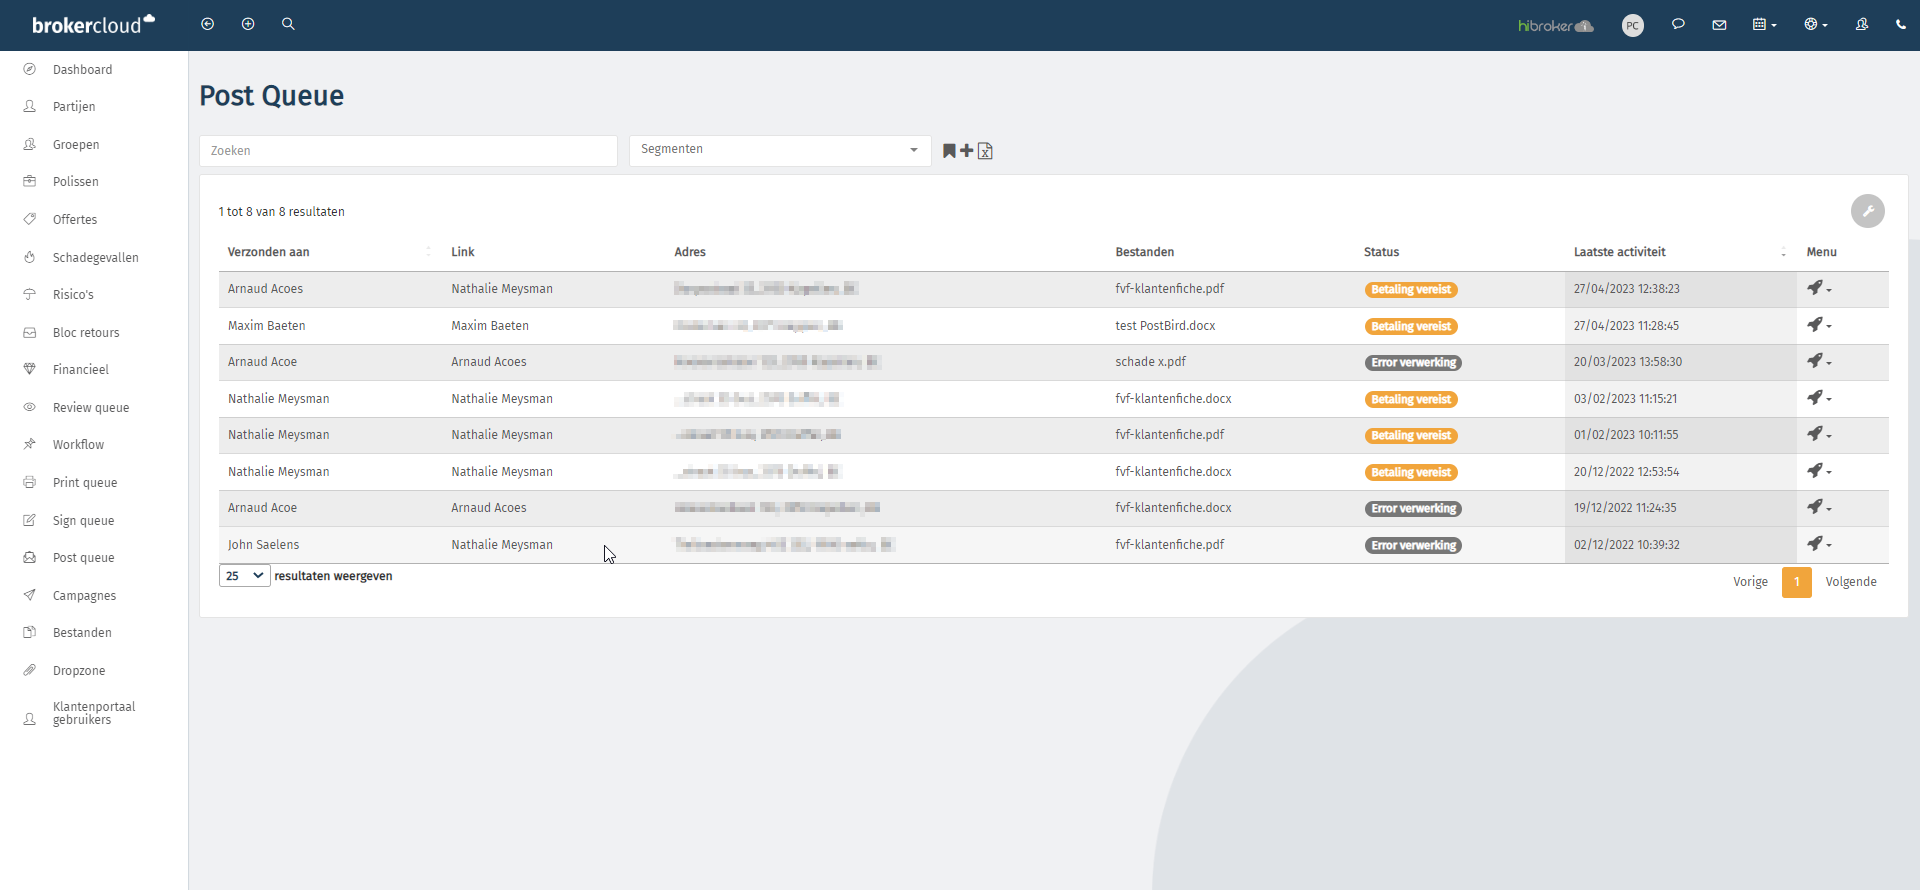Viewport: 1920px width, 890px height.
Task: Click the PC avatar badge
Action: [x=1632, y=26]
